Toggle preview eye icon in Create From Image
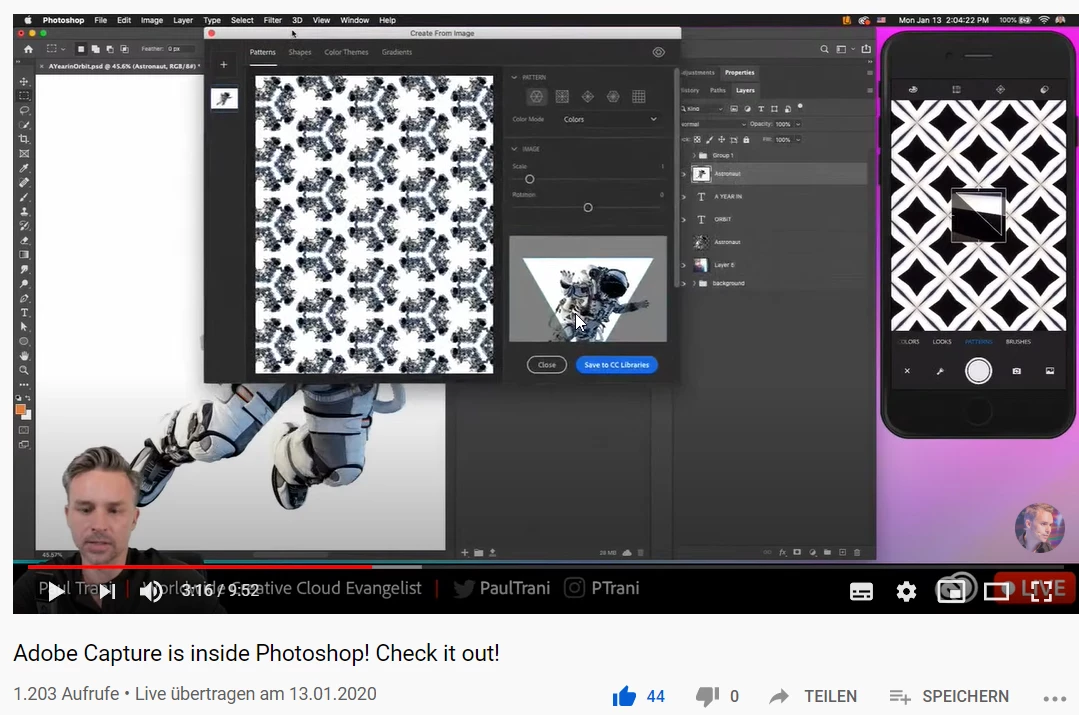Image resolution: width=1079 pixels, height=715 pixels. [659, 52]
